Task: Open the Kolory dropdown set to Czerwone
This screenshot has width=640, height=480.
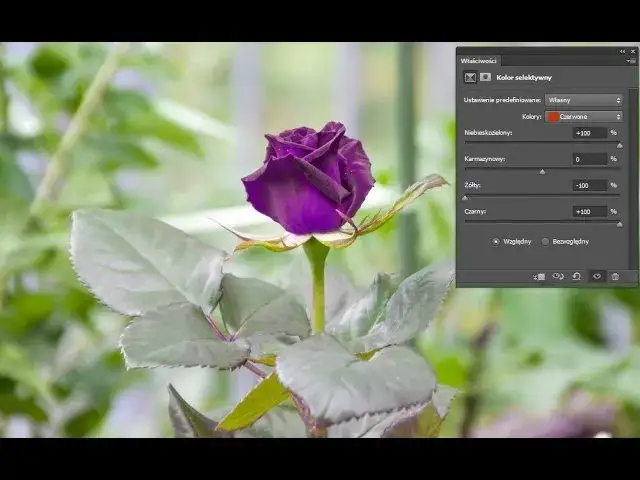Action: click(583, 116)
